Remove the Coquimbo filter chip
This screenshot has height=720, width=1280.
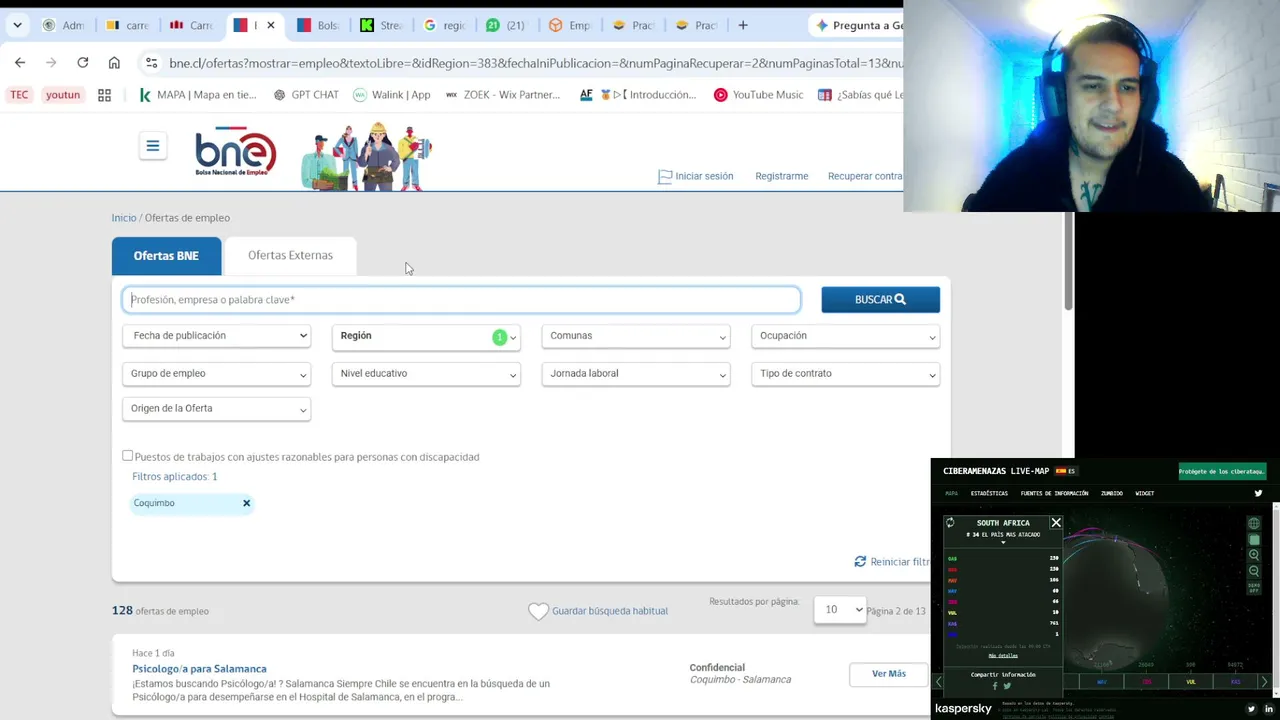[x=246, y=503]
